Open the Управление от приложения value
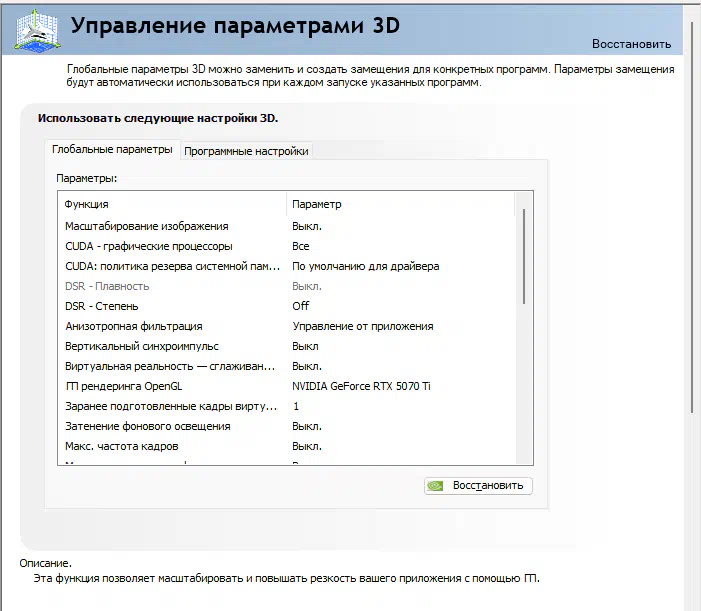 tap(363, 326)
